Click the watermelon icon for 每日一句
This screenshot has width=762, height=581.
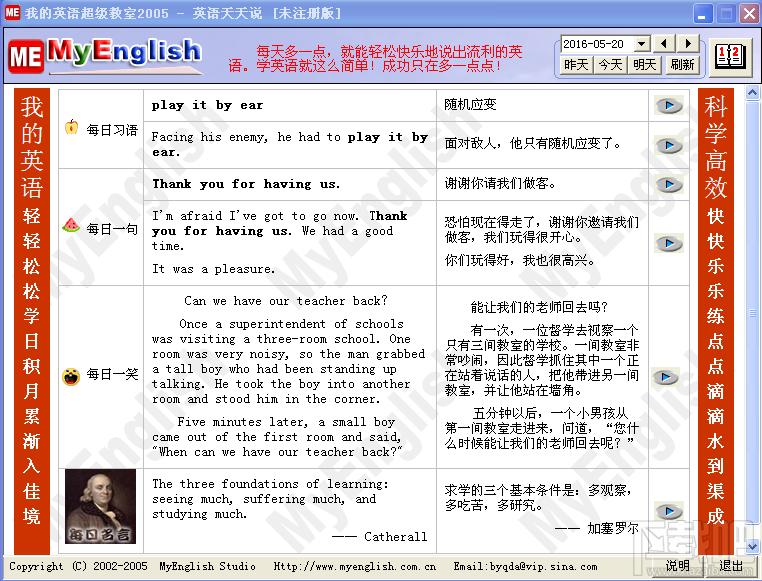point(71,226)
